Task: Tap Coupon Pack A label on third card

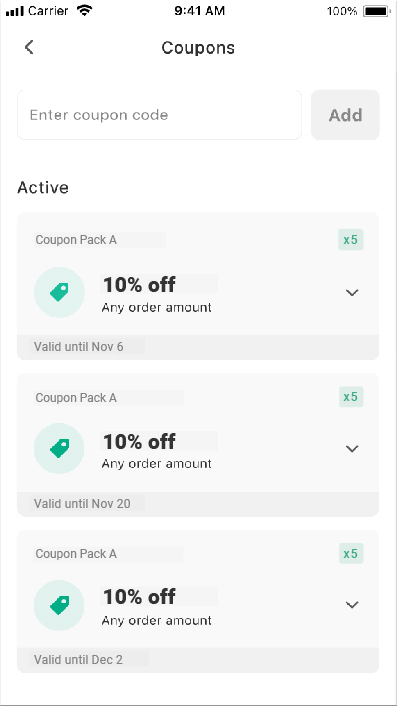Action: coord(76,554)
